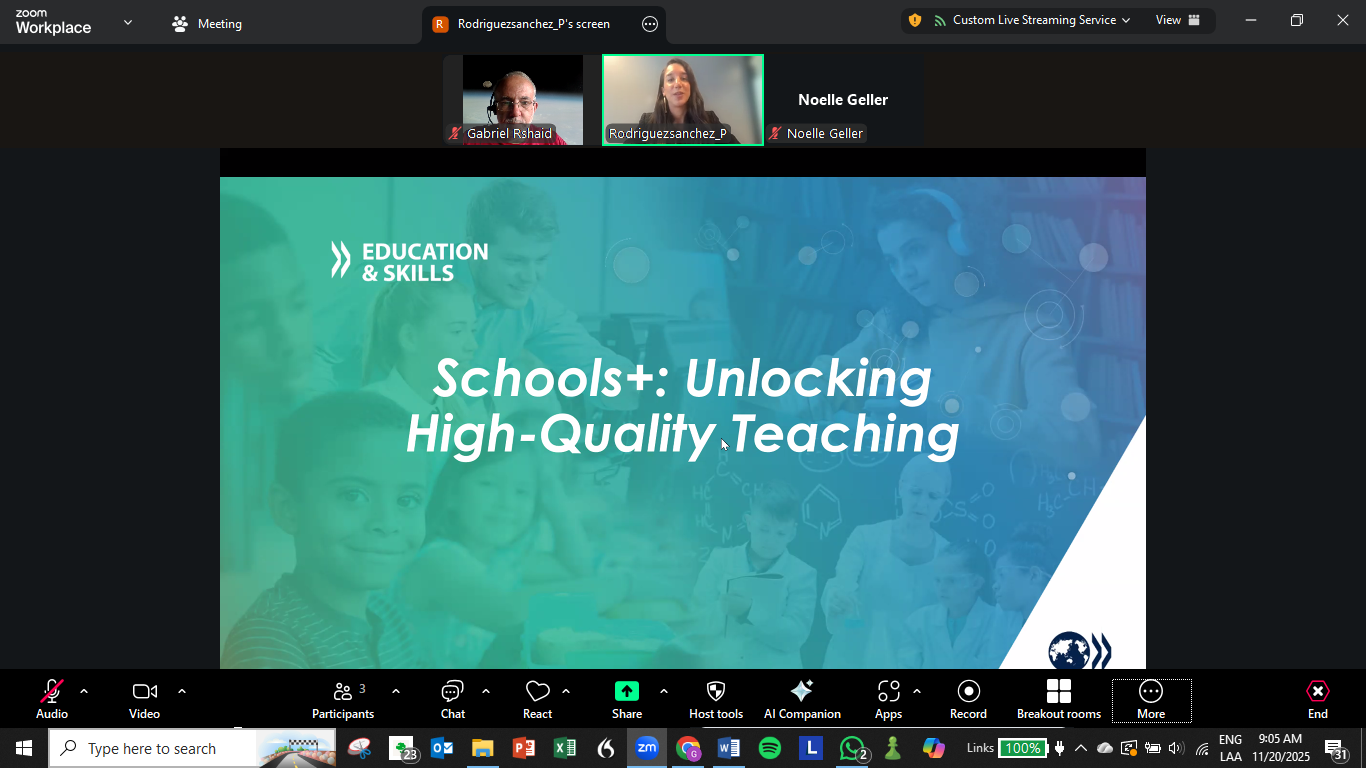This screenshot has height=768, width=1366.
Task: Open the Chat panel
Action: (452, 699)
